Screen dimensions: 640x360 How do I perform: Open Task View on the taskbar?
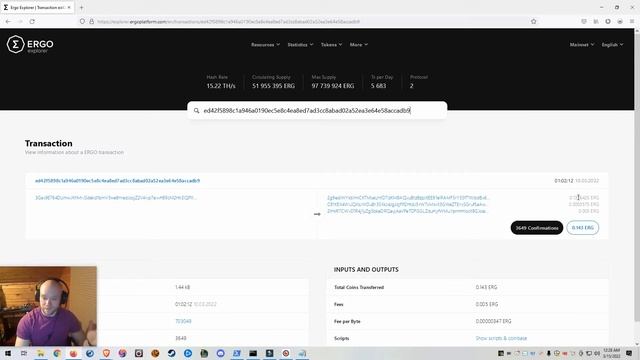point(24,353)
